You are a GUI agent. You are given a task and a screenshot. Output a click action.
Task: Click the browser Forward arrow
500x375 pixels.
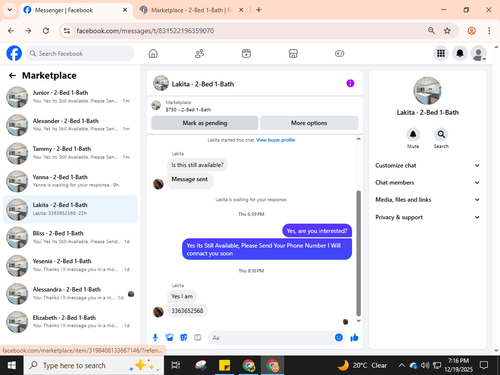(28, 31)
